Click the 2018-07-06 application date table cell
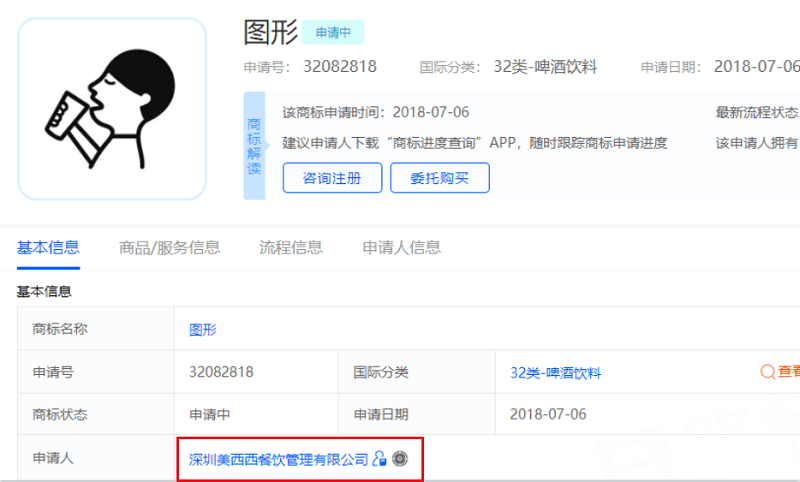Viewport: 800px width, 482px height. [x=548, y=414]
